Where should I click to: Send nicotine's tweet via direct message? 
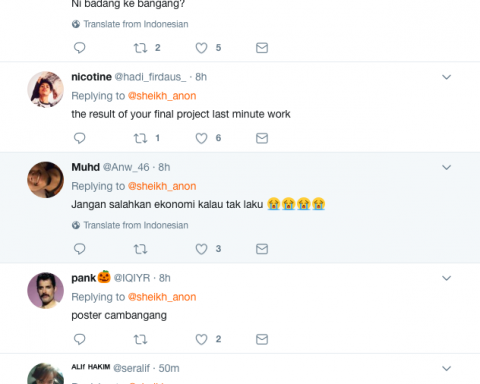[x=262, y=138]
